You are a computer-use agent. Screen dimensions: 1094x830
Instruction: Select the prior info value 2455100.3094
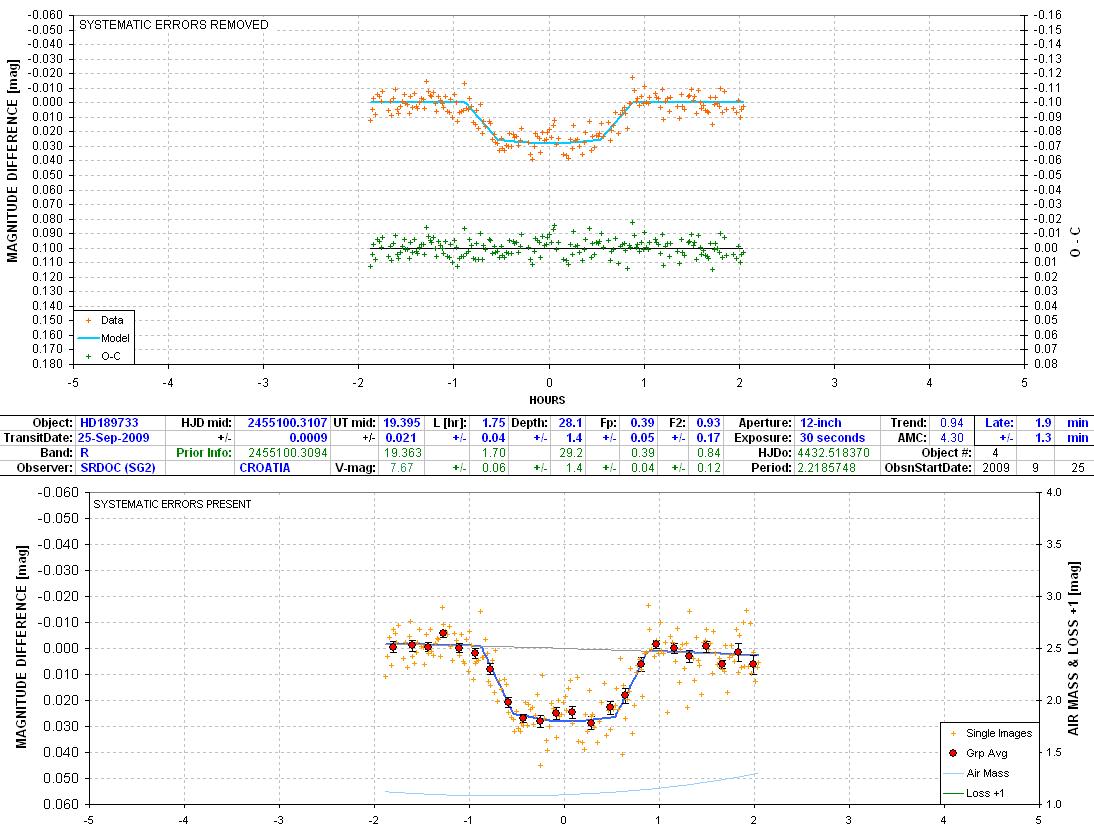click(x=287, y=453)
